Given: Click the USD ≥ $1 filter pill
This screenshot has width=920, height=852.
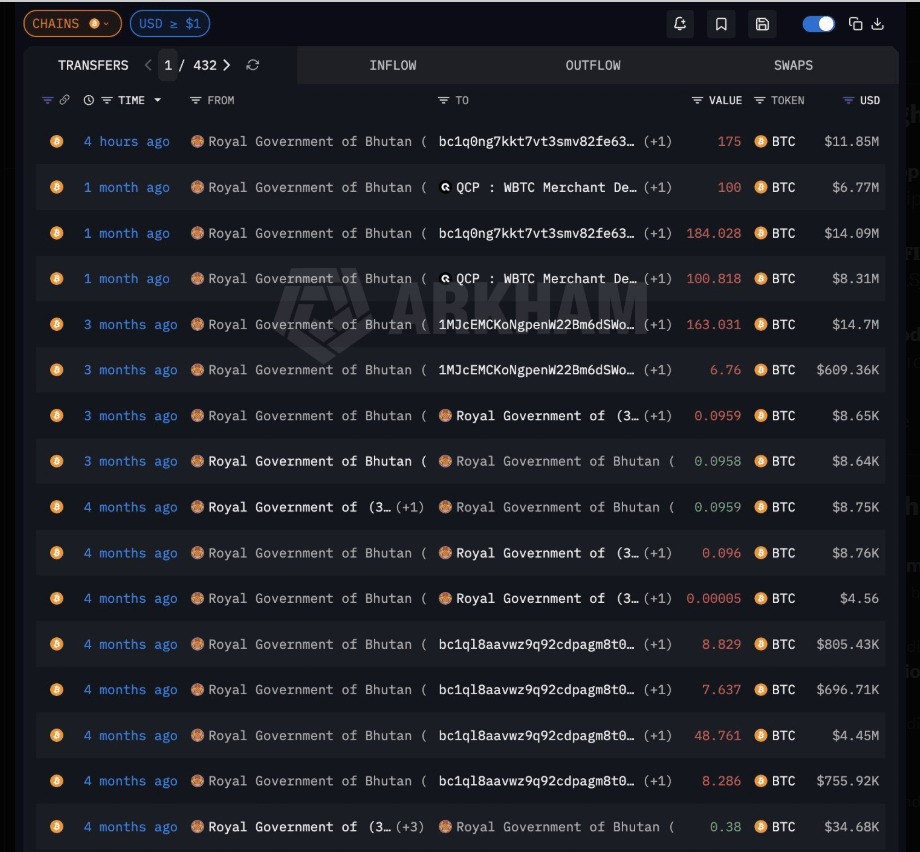Looking at the screenshot, I should coord(170,23).
